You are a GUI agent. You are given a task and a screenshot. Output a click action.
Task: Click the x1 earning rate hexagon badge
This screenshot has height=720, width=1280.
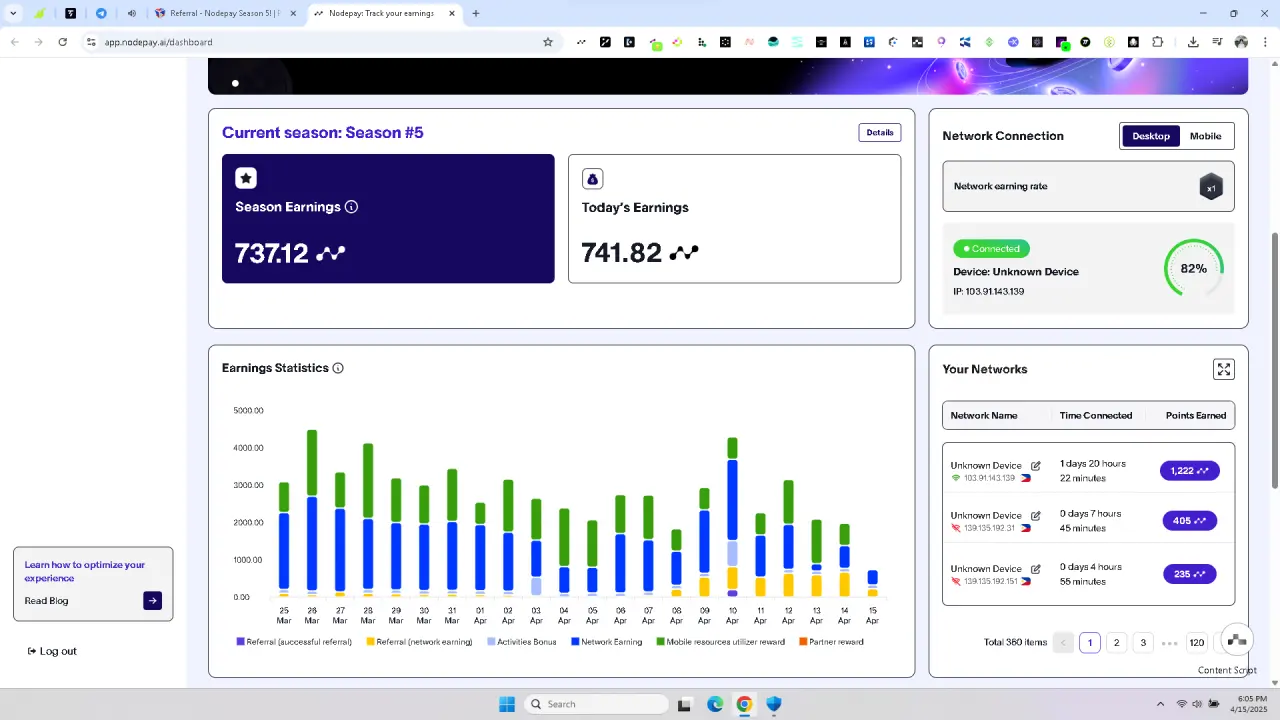[x=1211, y=187]
